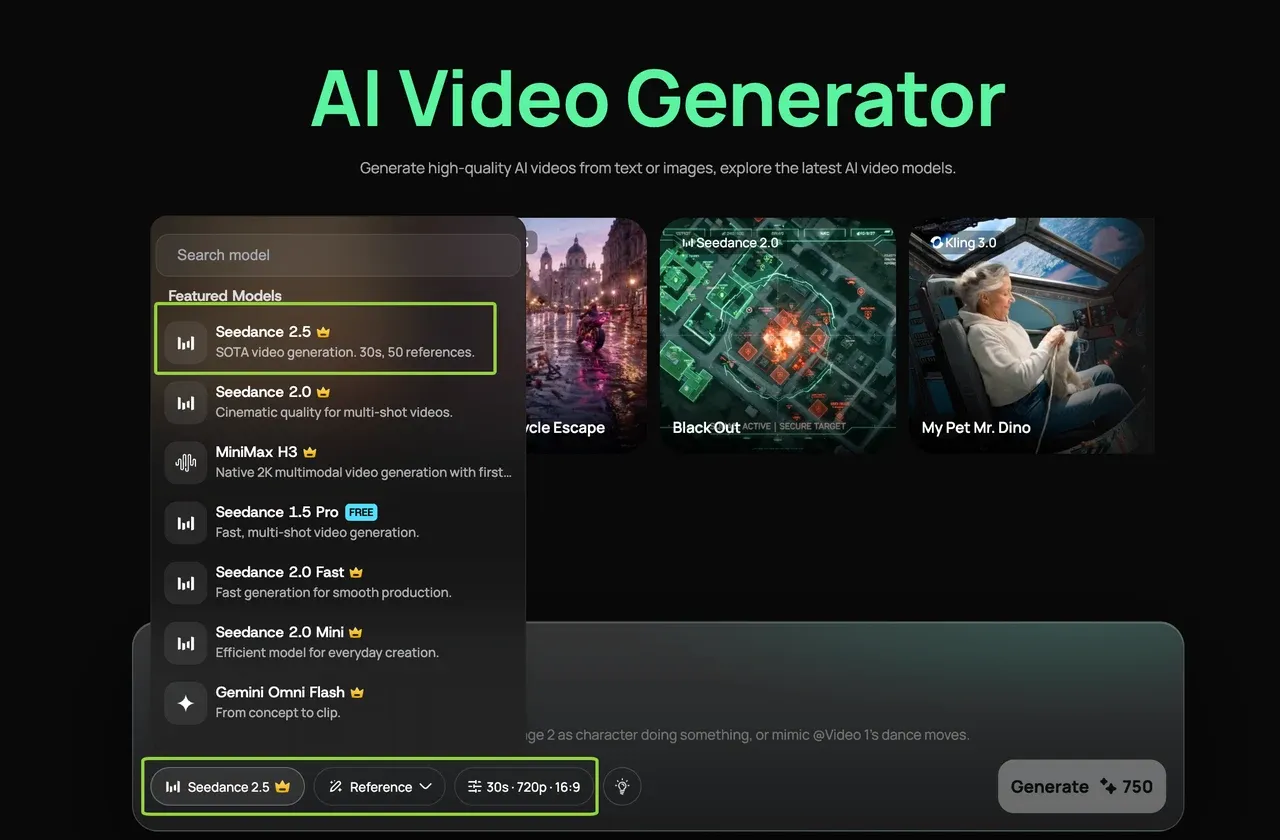Image resolution: width=1280 pixels, height=840 pixels.
Task: Choose Seedance 2.0 Mini model entry
Action: (x=340, y=642)
